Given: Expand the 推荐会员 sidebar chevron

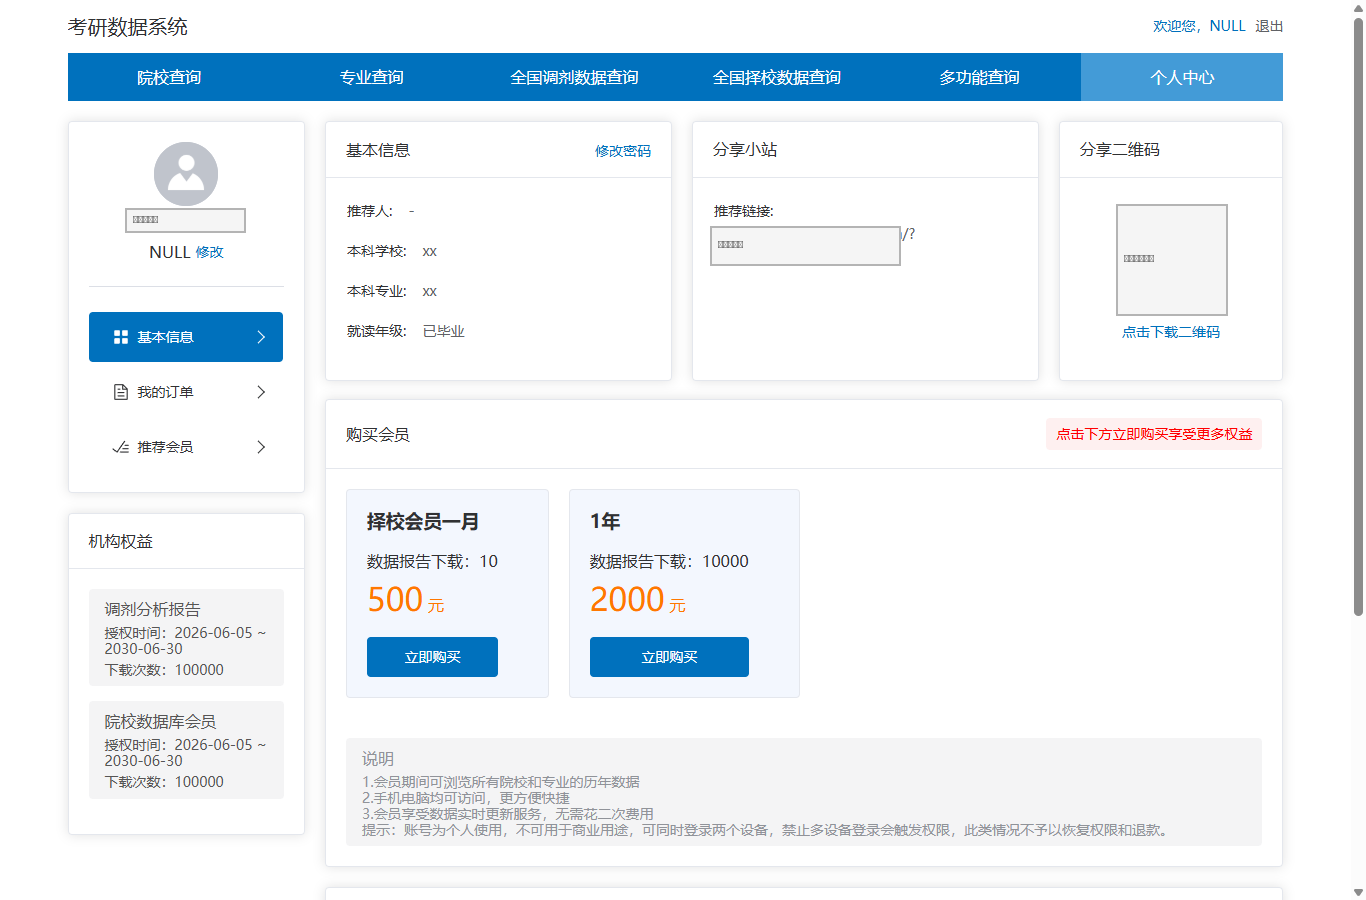Looking at the screenshot, I should point(261,447).
